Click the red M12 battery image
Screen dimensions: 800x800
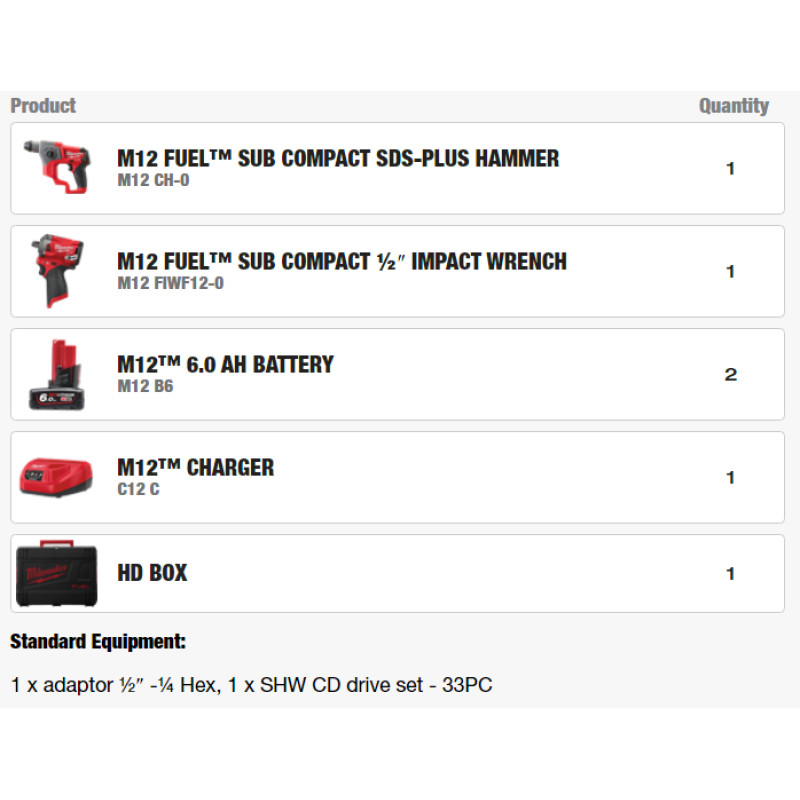[x=57, y=374]
